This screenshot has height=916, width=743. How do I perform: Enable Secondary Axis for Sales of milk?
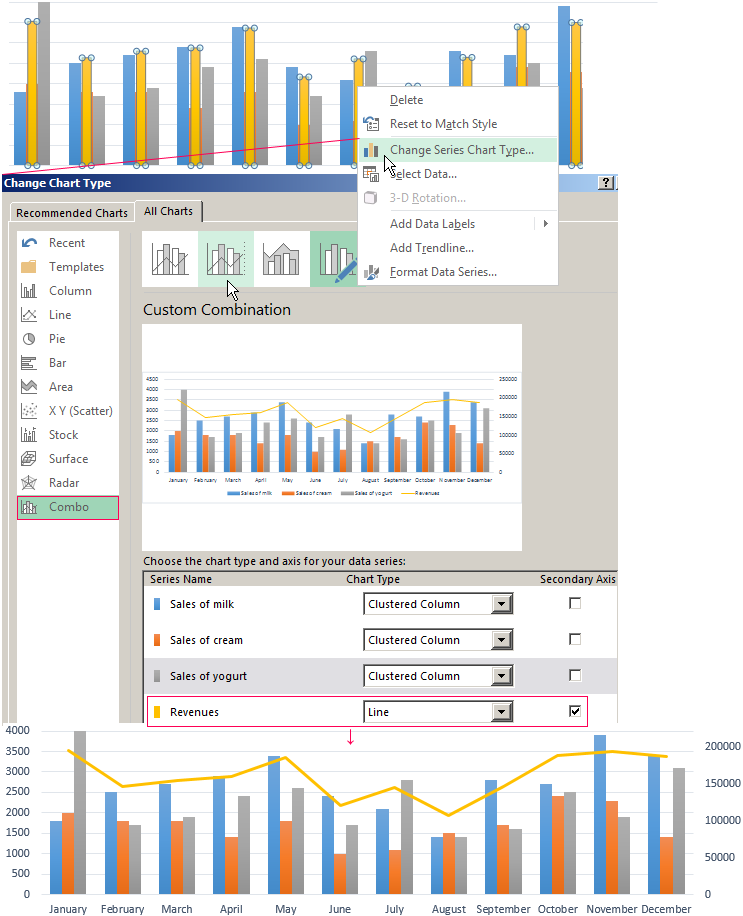click(x=575, y=603)
